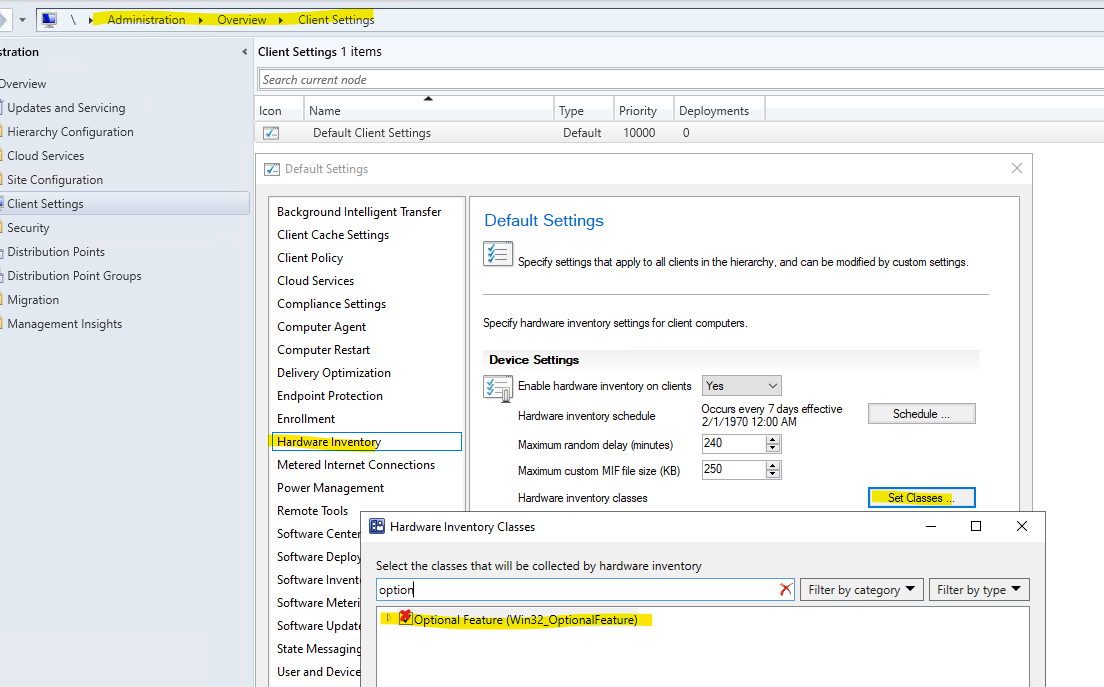Click the maximum random delay input field

734,443
